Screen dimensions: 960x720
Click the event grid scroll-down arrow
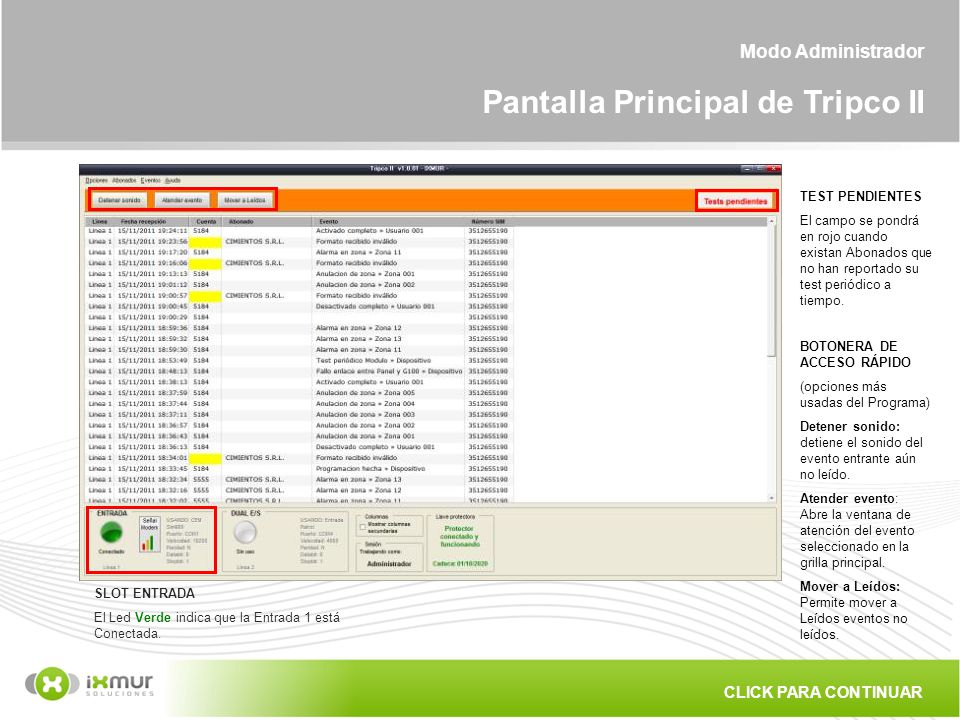click(x=771, y=498)
